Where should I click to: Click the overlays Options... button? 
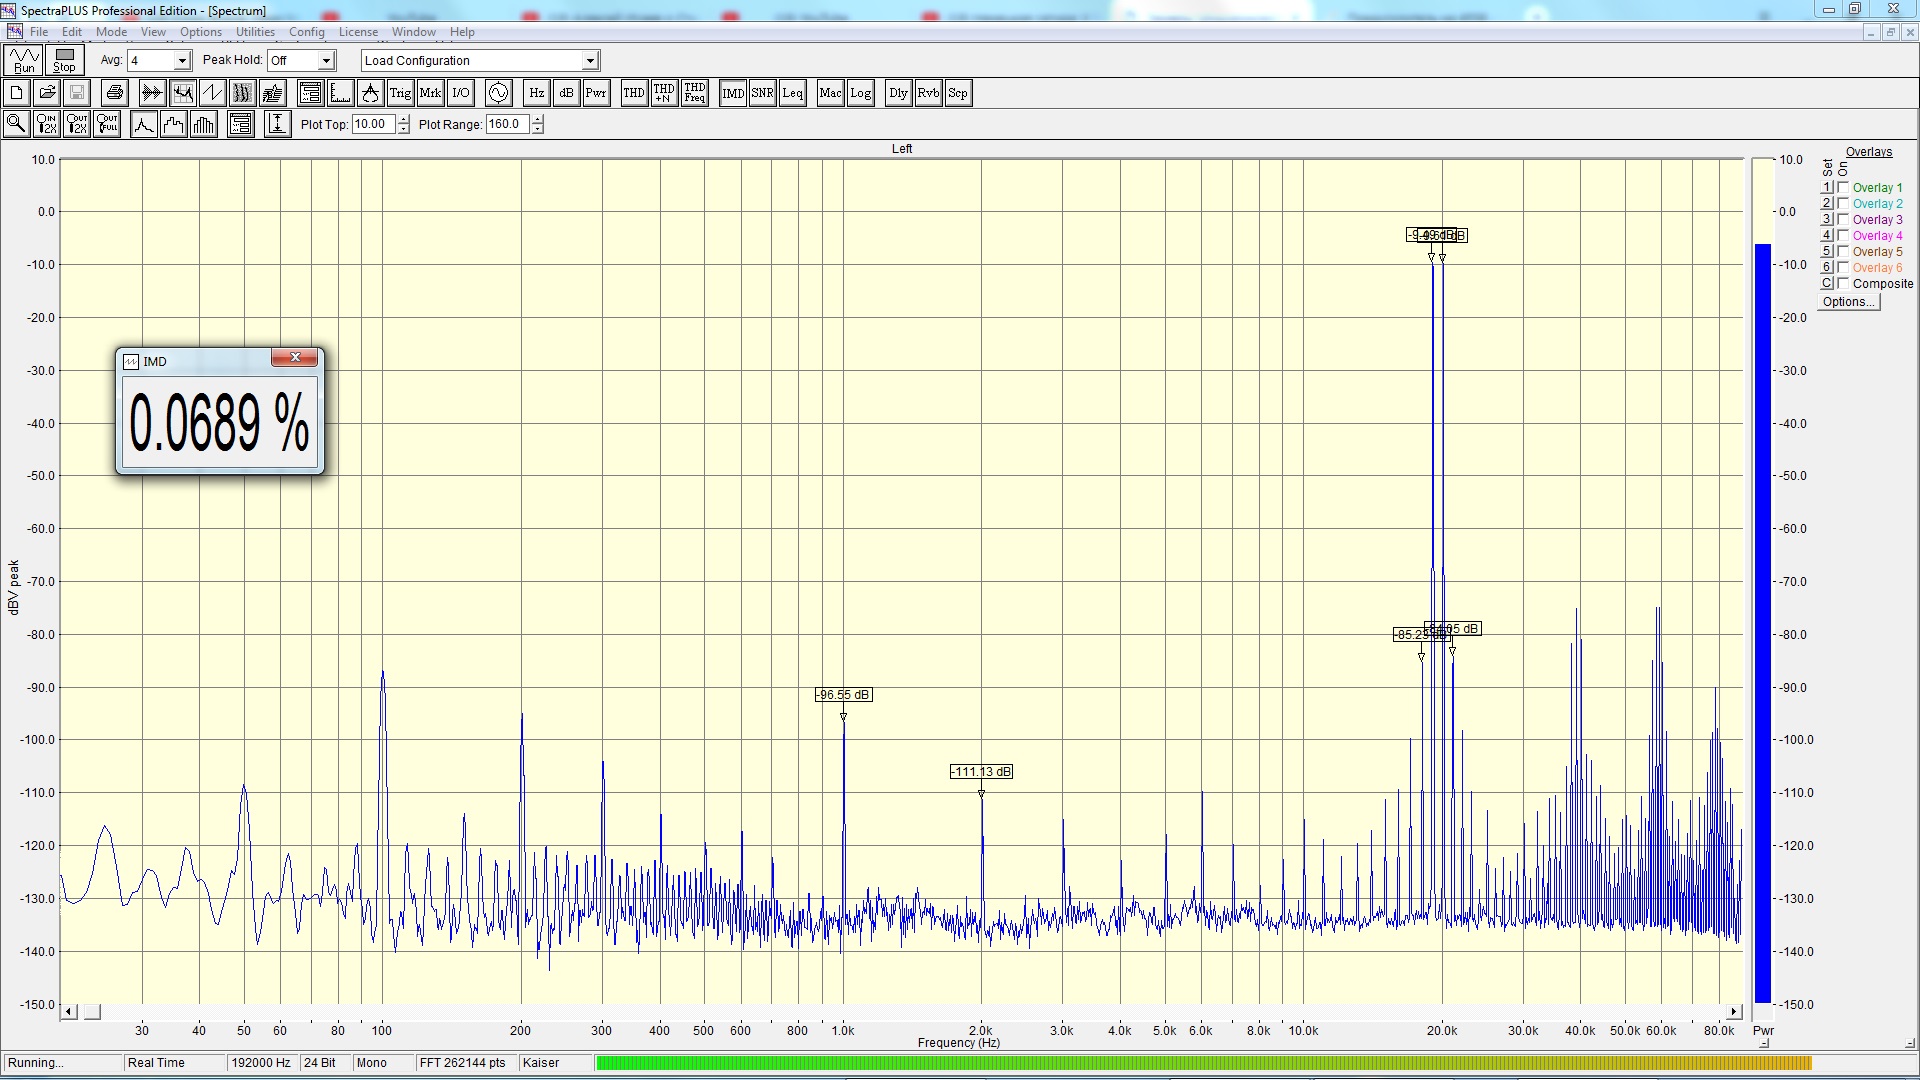1848,302
